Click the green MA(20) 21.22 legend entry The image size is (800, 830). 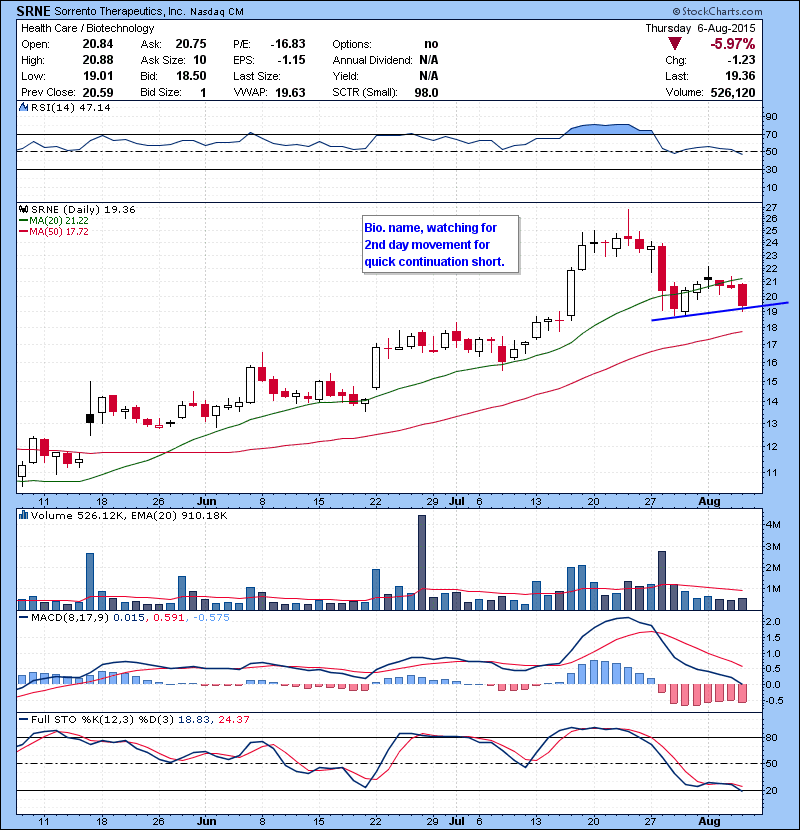click(54, 221)
